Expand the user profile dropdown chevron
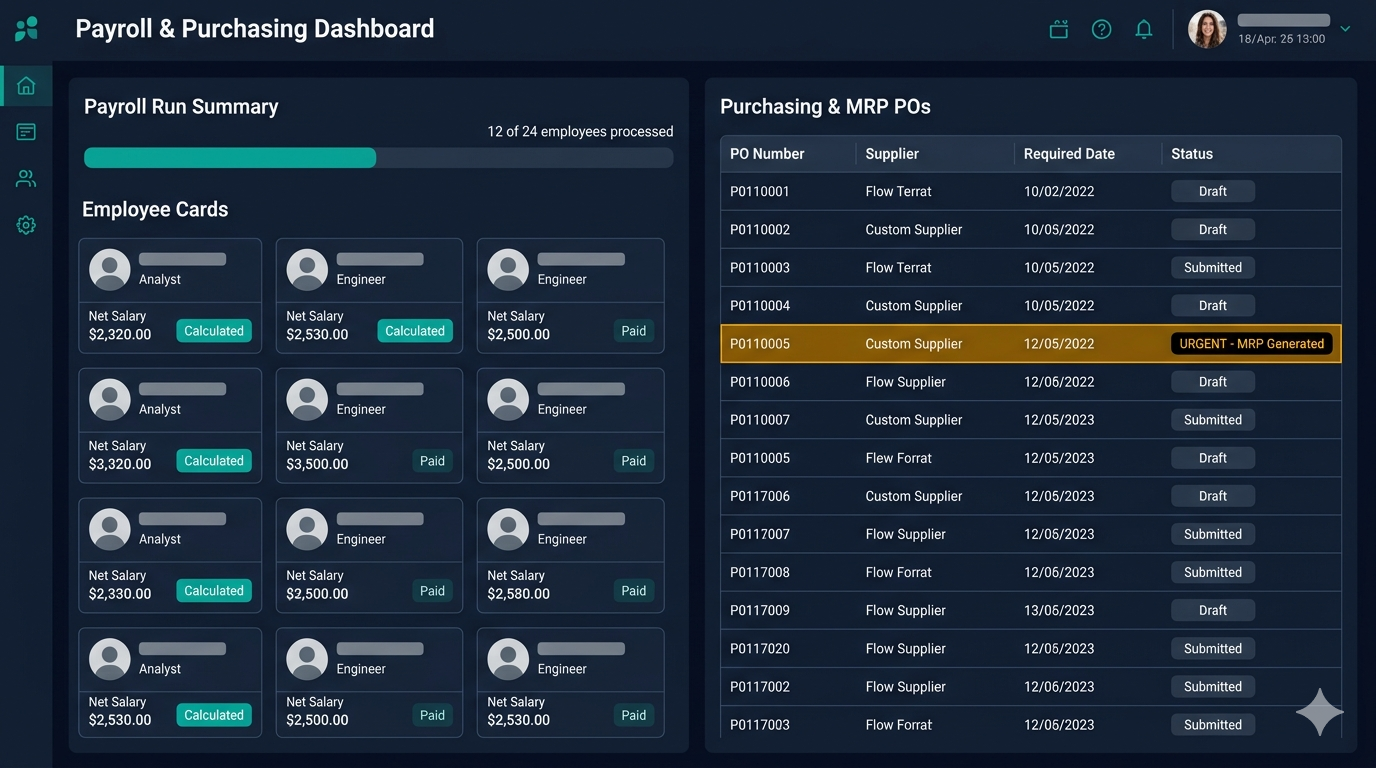1376x768 pixels. [1345, 29]
